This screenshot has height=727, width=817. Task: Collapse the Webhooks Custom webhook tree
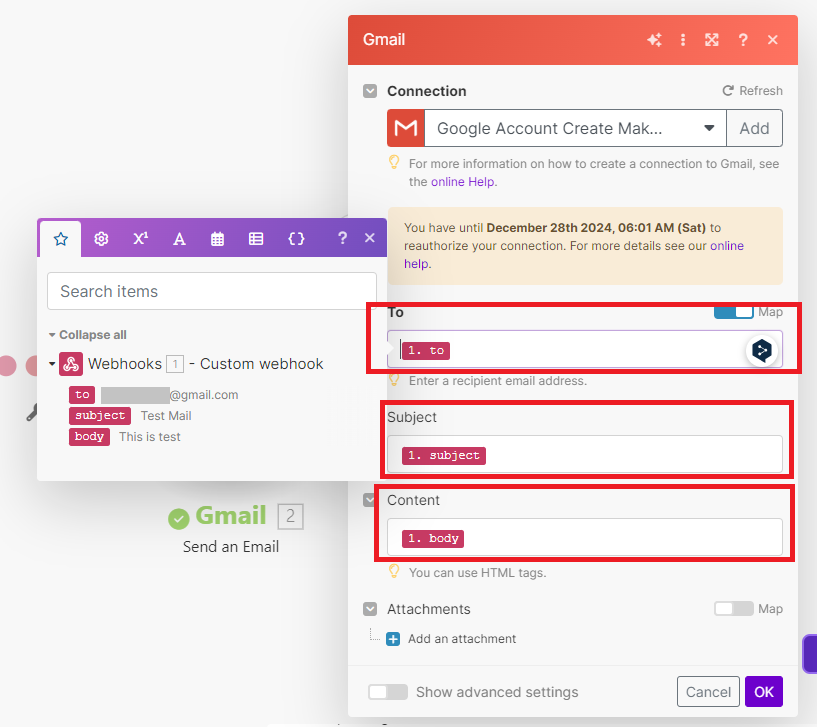pyautogui.click(x=52, y=364)
